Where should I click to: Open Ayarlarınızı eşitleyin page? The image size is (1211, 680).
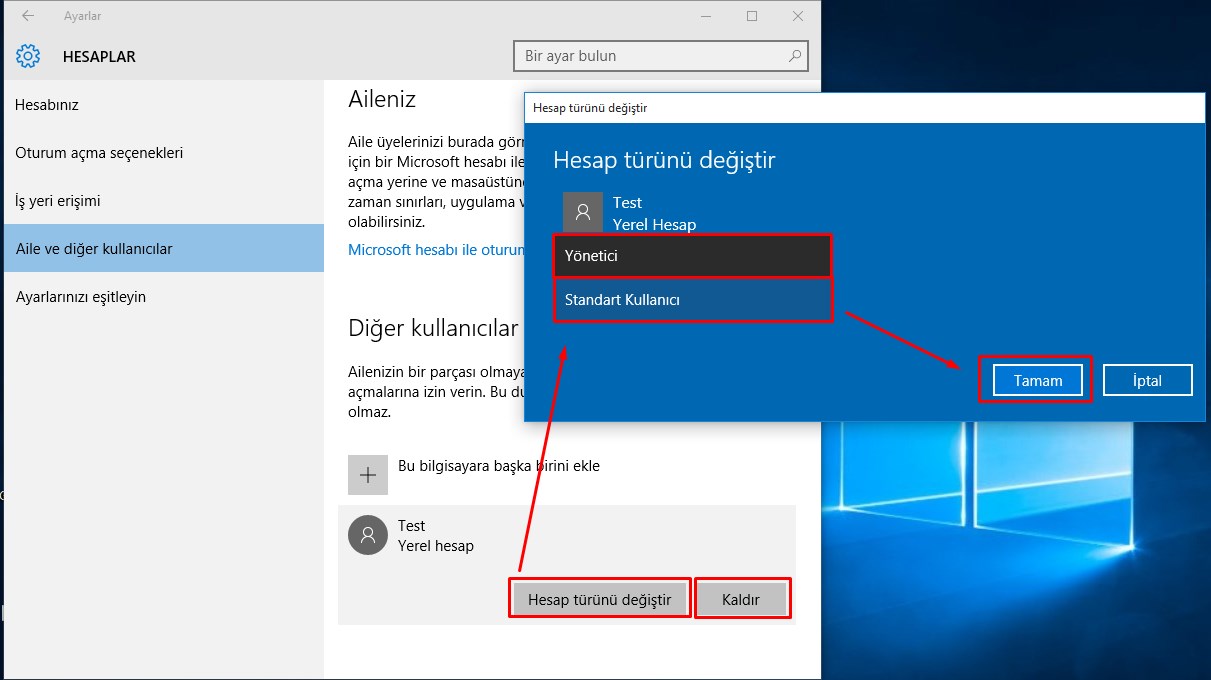[81, 297]
